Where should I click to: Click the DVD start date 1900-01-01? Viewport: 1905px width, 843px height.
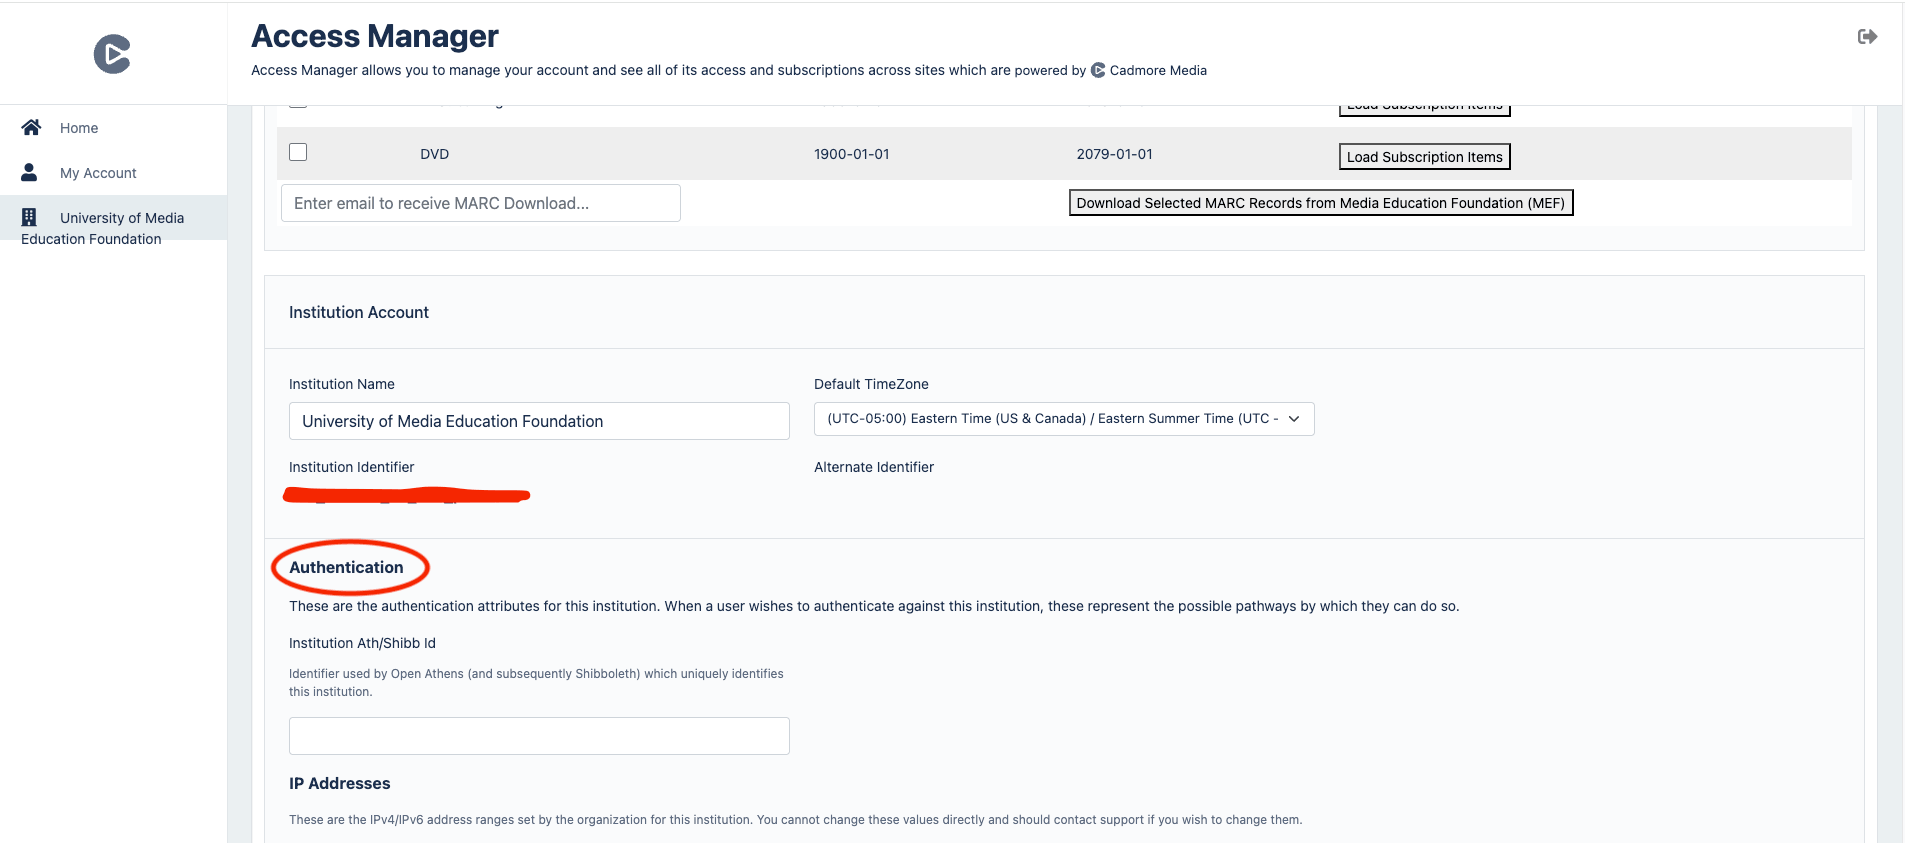pyautogui.click(x=851, y=154)
